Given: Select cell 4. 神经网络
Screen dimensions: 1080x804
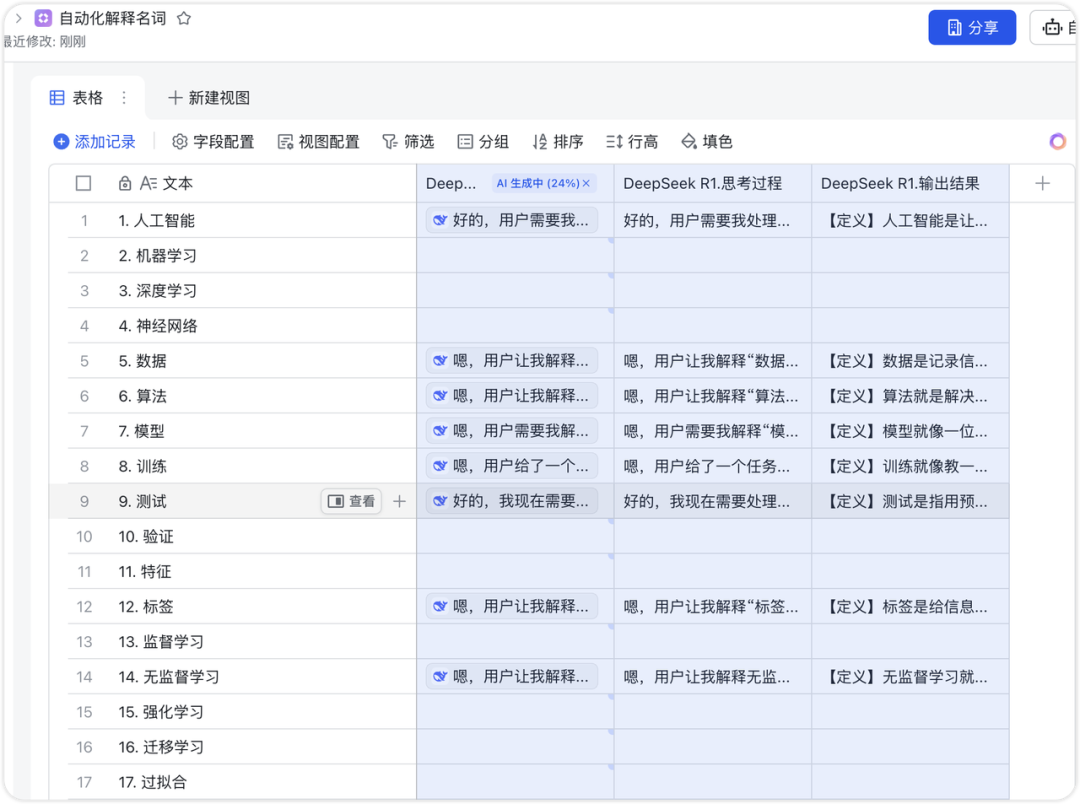Looking at the screenshot, I should pyautogui.click(x=262, y=326).
